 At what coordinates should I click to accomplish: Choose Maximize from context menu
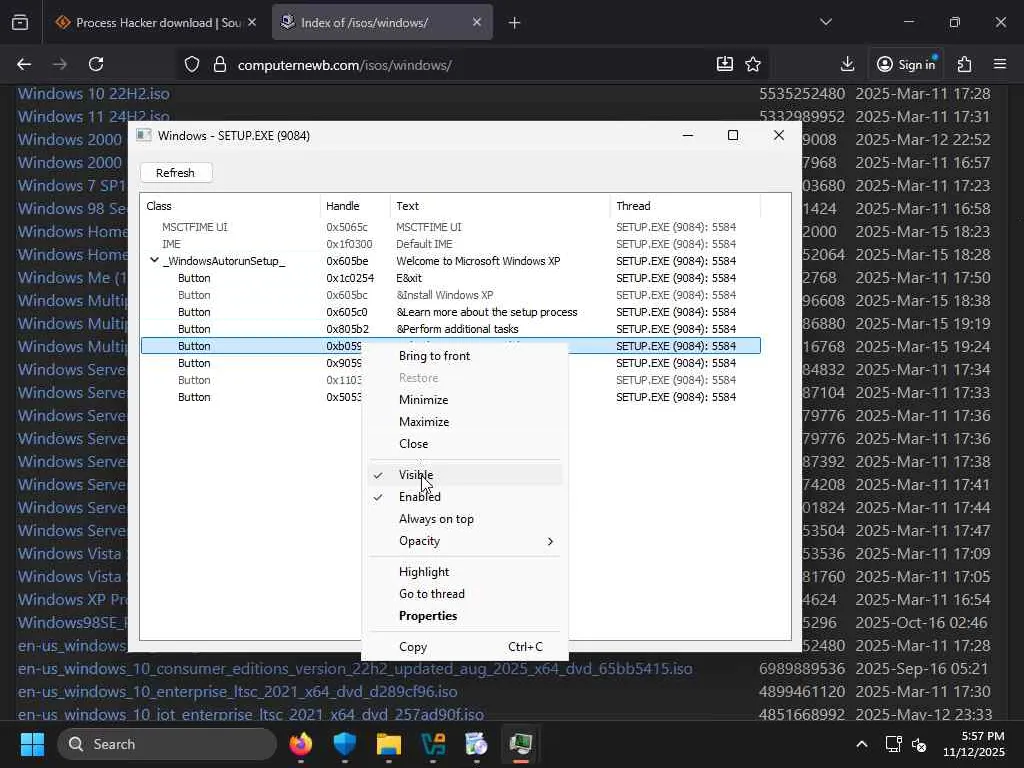(466, 422)
